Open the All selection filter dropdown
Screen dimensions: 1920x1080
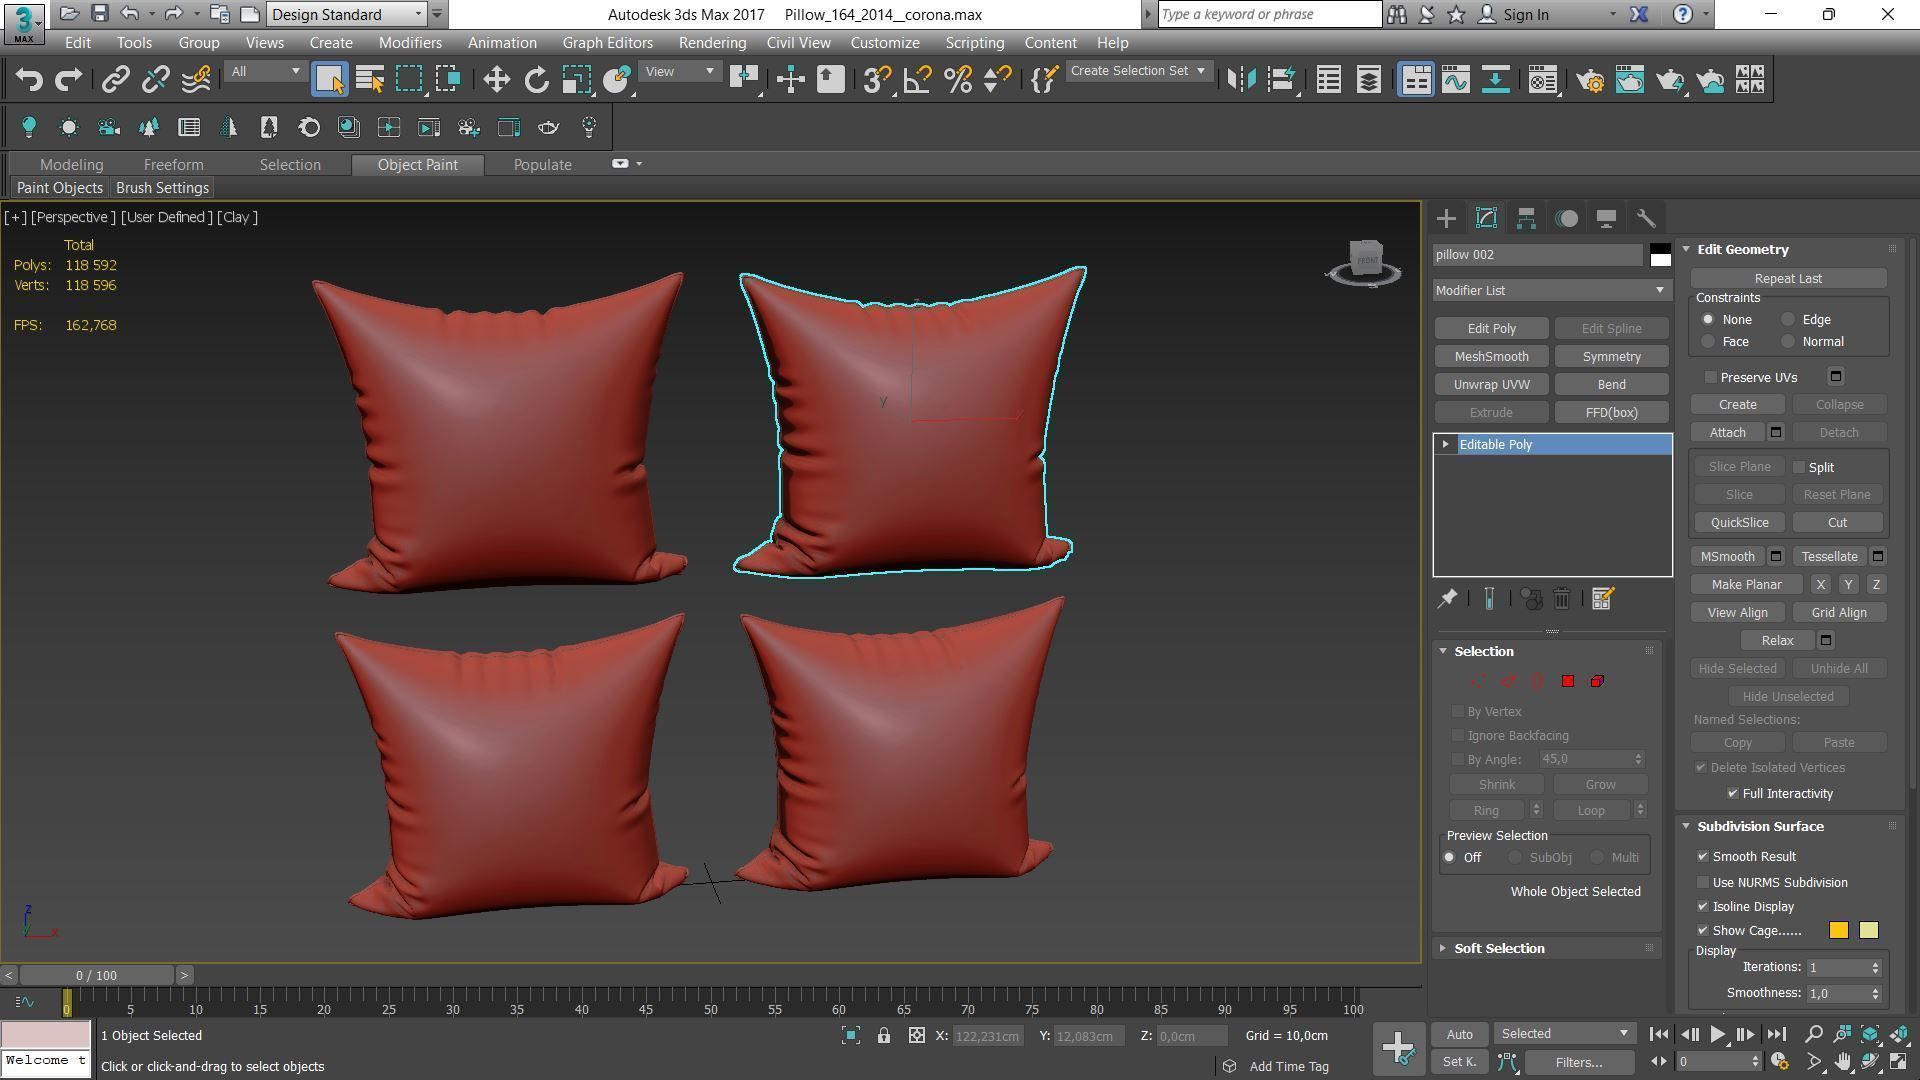coord(264,72)
